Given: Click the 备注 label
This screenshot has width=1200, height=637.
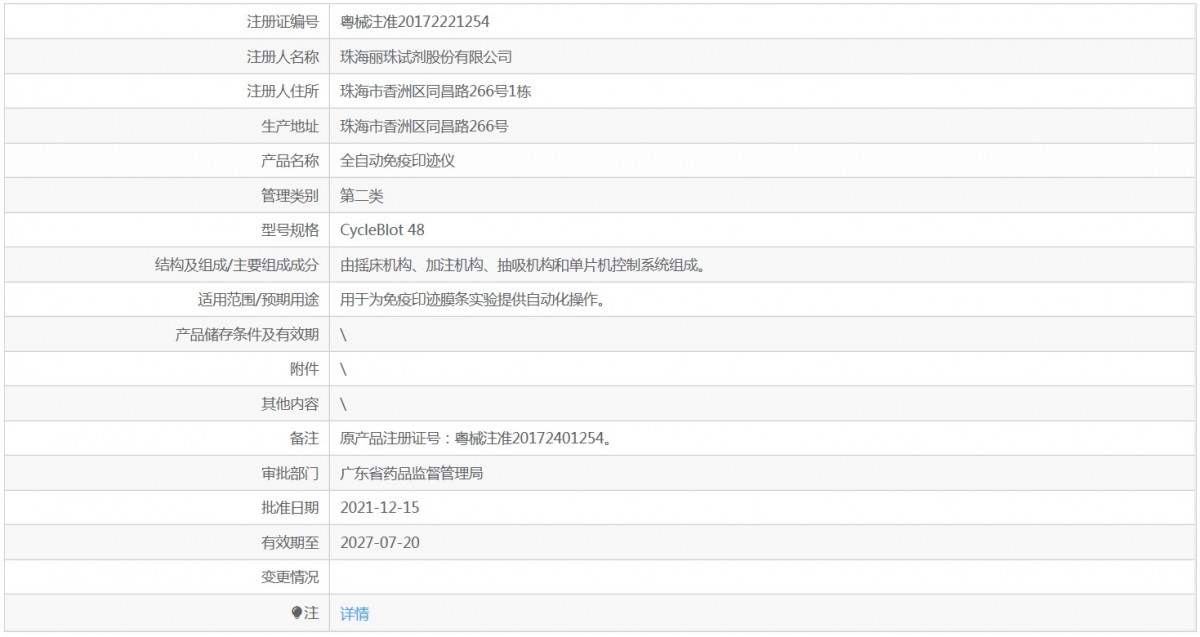Looking at the screenshot, I should pos(305,439).
